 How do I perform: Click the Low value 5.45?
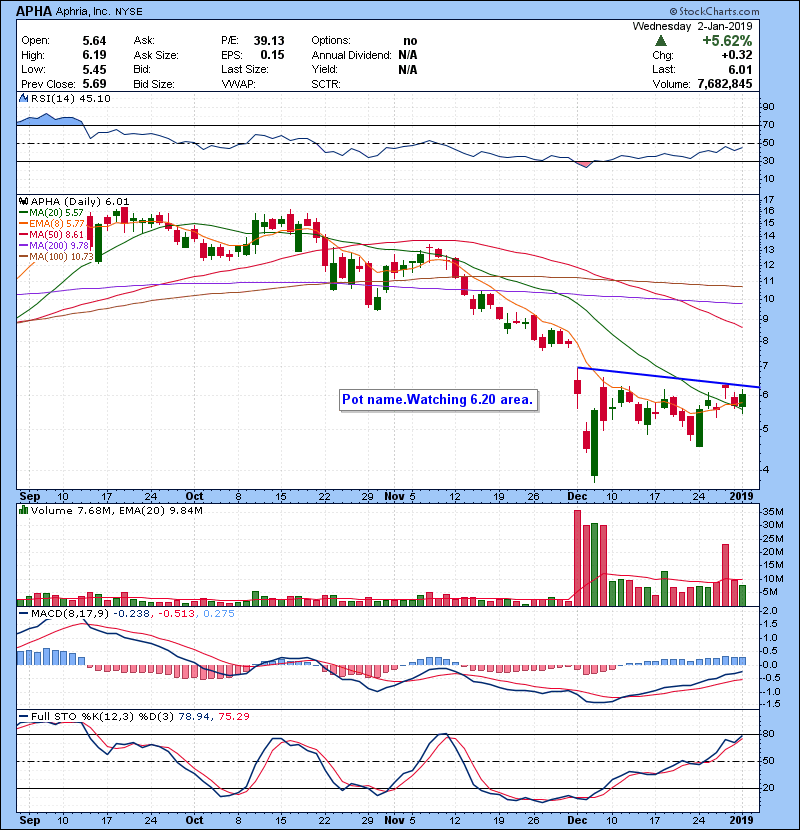(x=94, y=70)
